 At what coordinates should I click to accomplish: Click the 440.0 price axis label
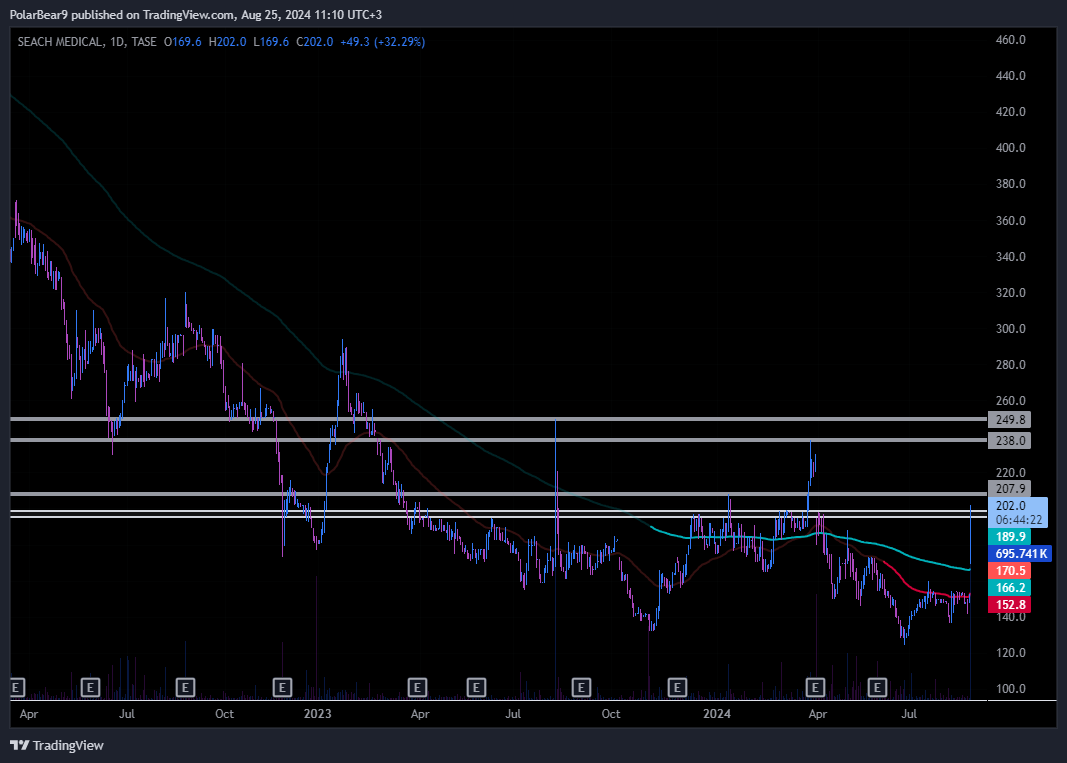point(1011,76)
